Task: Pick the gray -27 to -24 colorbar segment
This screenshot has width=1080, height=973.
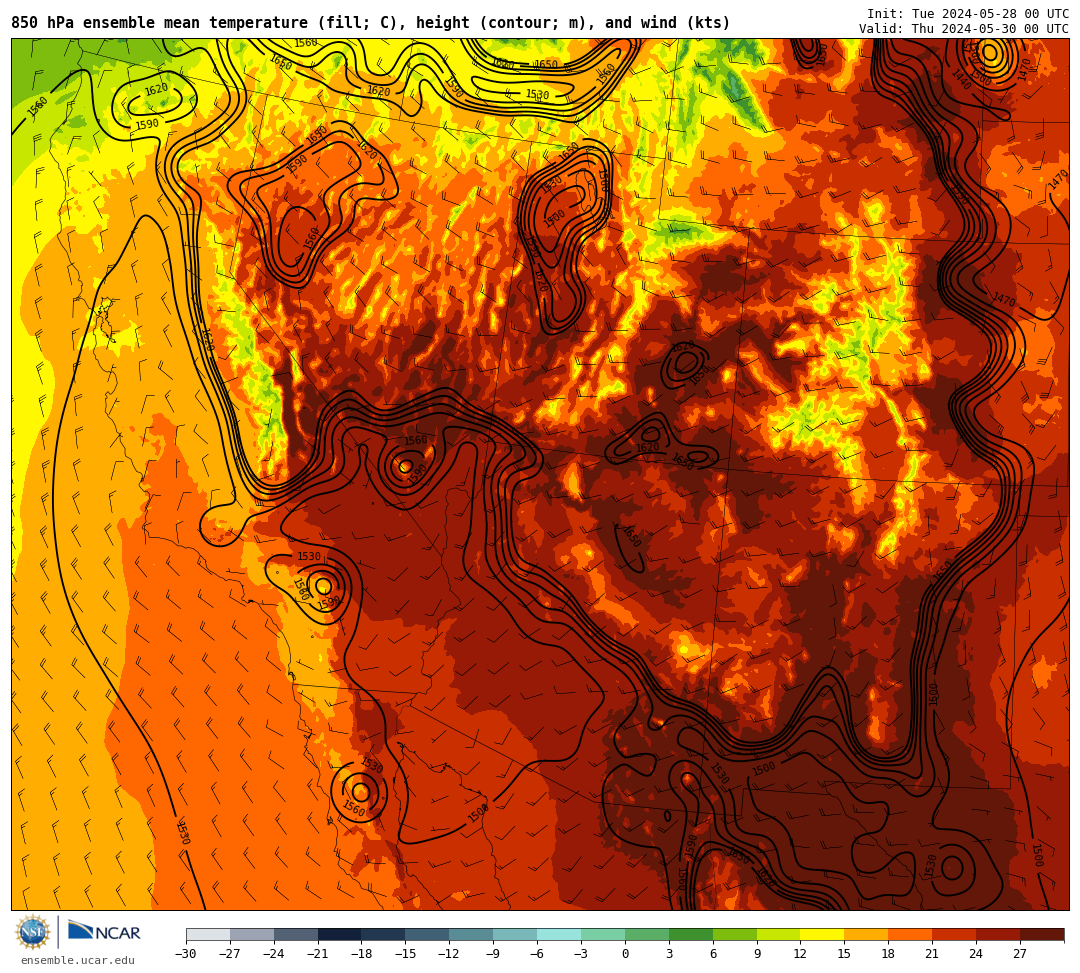Action: (x=252, y=934)
